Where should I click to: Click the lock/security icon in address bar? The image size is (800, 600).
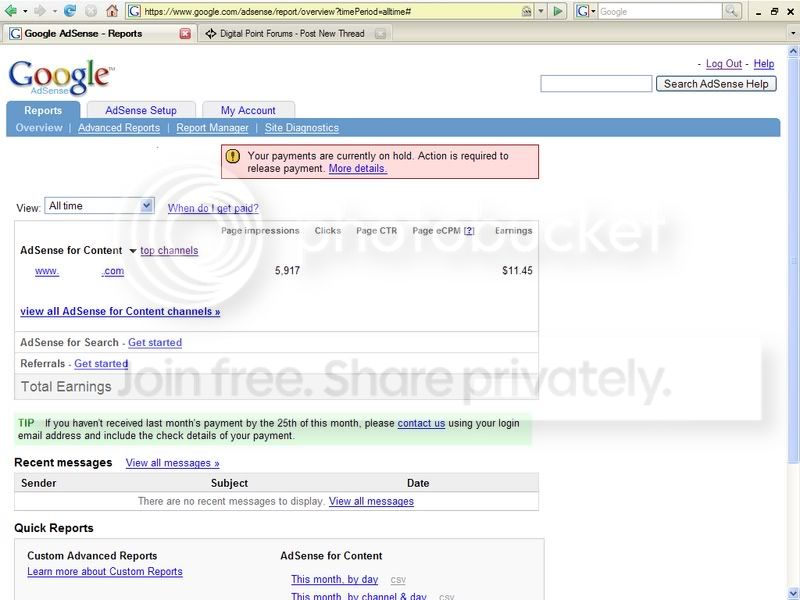(x=527, y=11)
